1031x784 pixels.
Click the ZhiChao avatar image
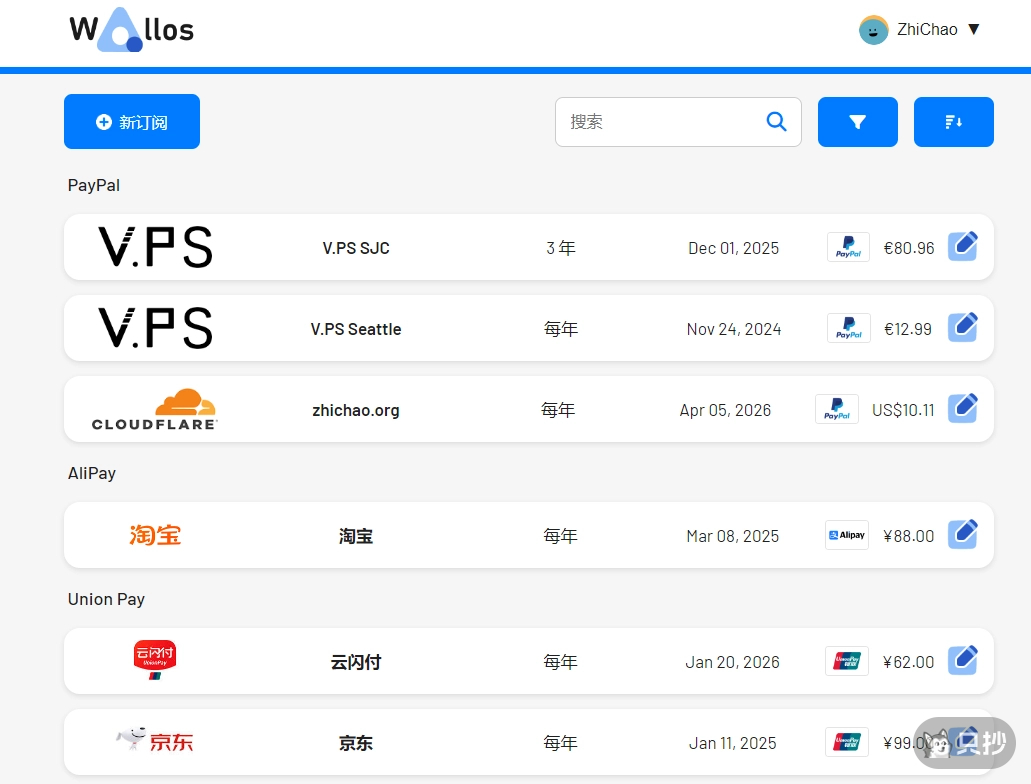pos(873,30)
